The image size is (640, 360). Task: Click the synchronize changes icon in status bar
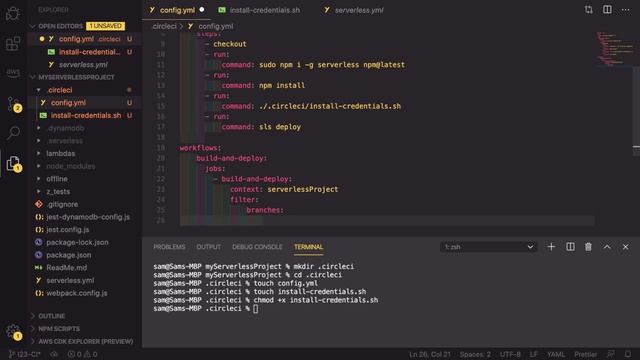click(54, 354)
